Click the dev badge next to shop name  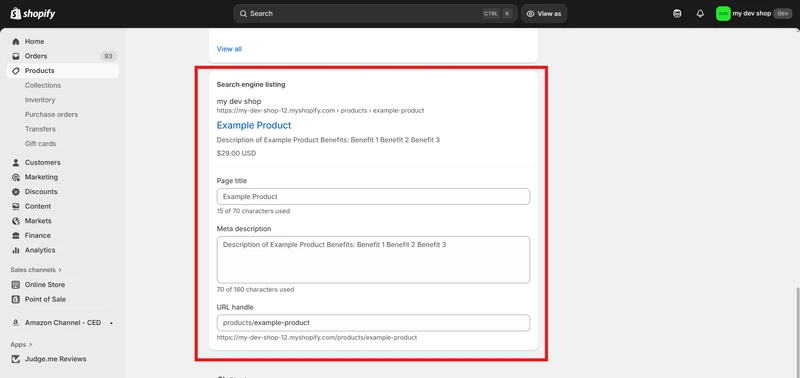tap(783, 14)
